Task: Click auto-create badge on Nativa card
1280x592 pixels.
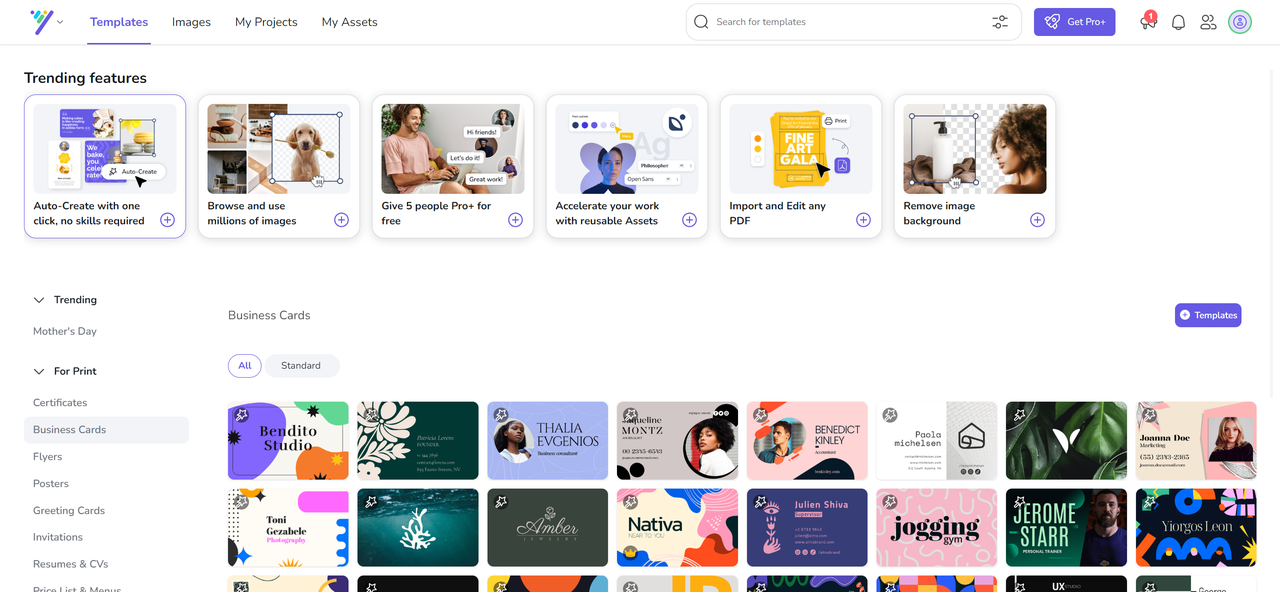Action: [x=630, y=501]
